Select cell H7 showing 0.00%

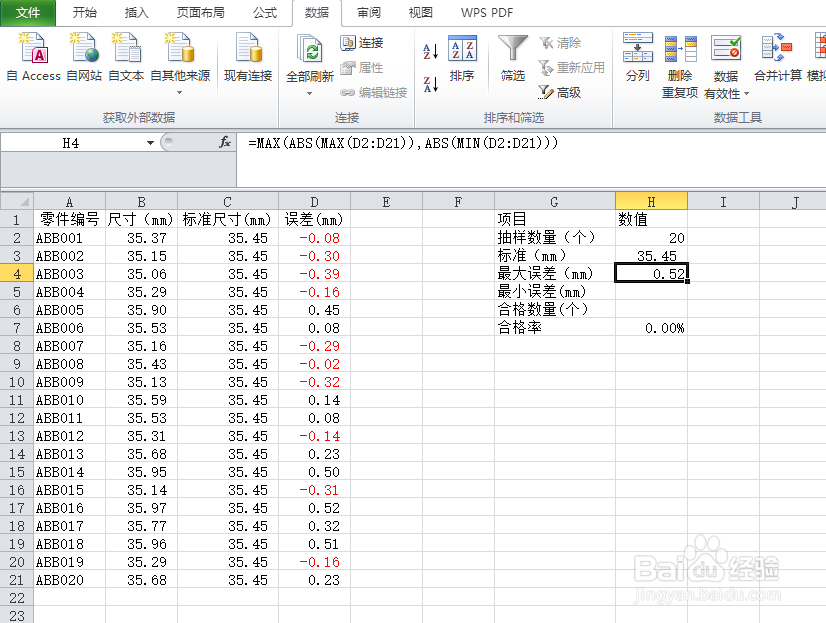click(x=651, y=328)
